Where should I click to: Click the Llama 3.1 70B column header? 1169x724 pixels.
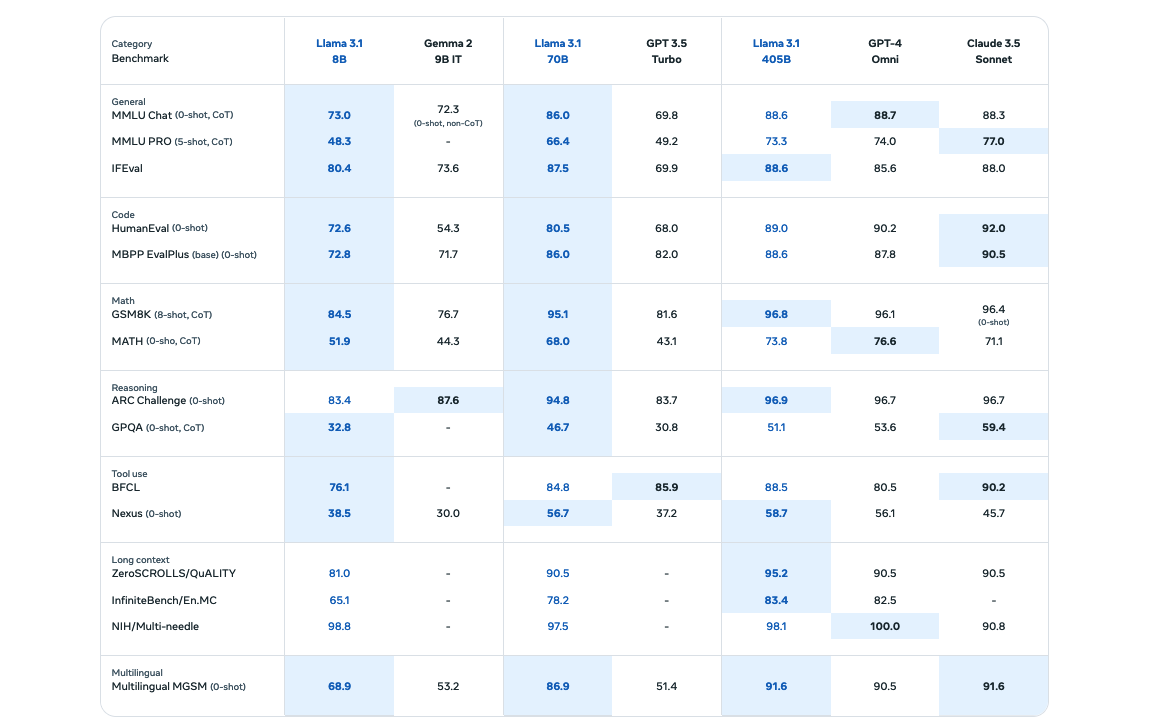point(558,51)
